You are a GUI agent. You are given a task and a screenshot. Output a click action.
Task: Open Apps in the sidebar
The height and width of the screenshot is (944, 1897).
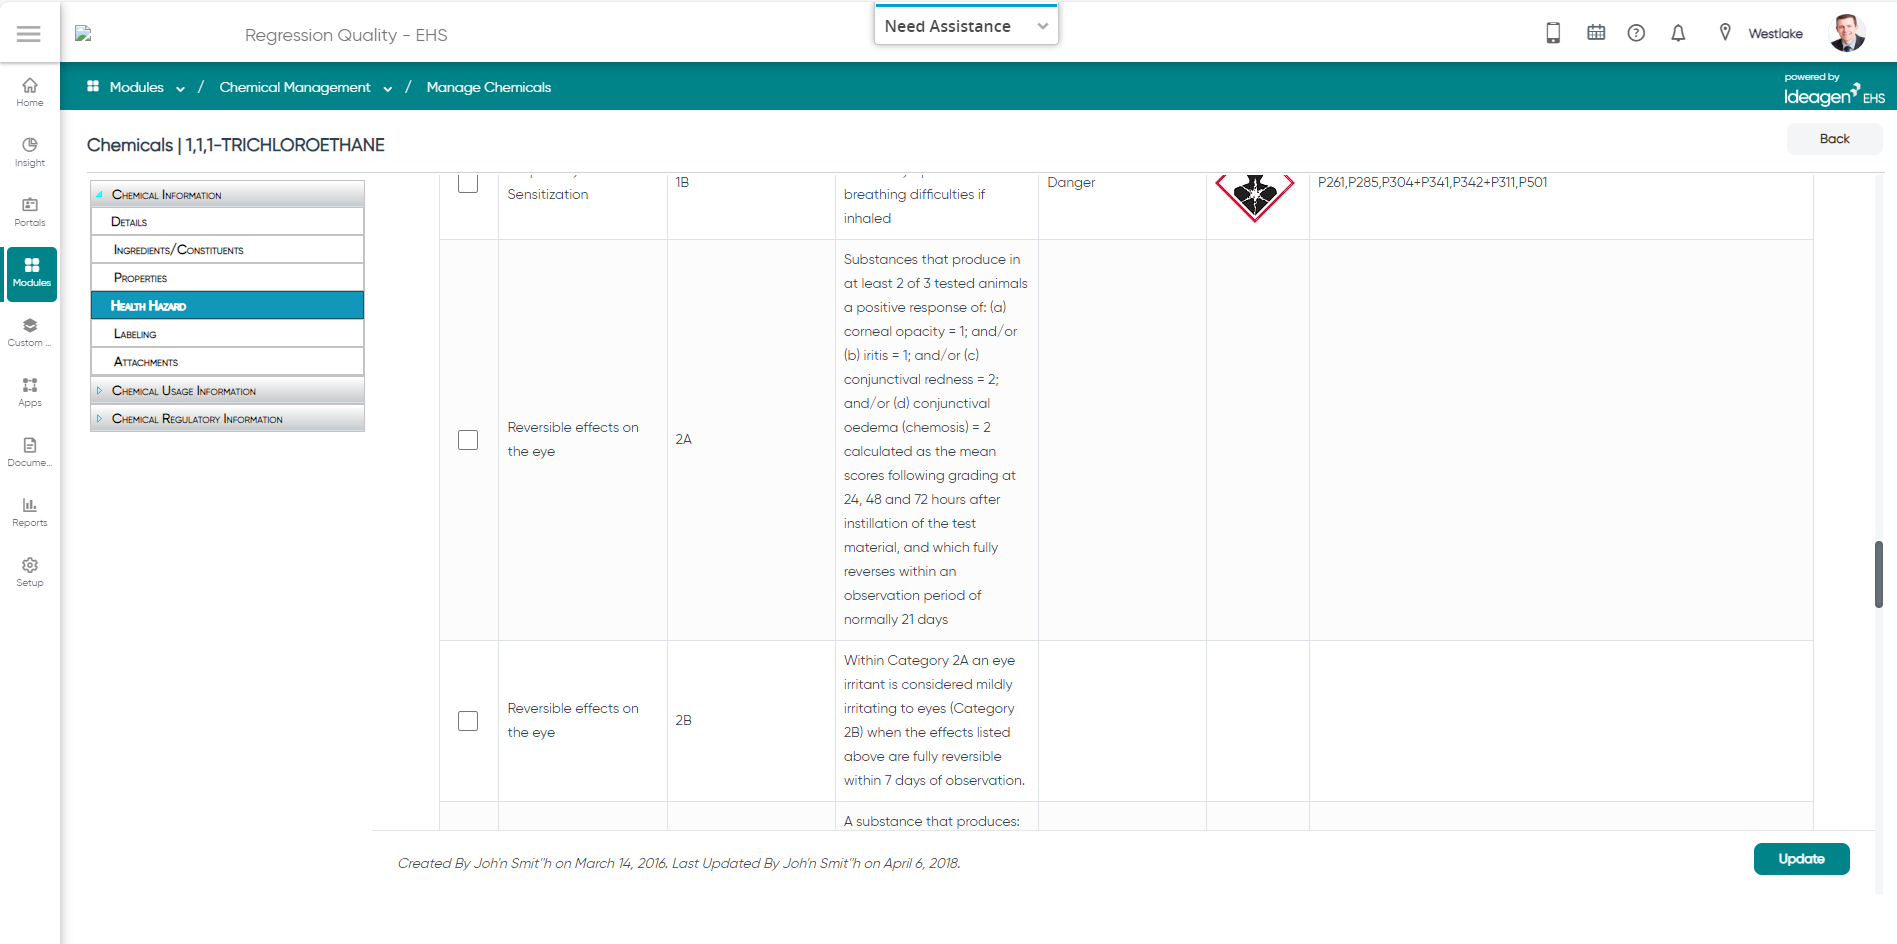30,392
